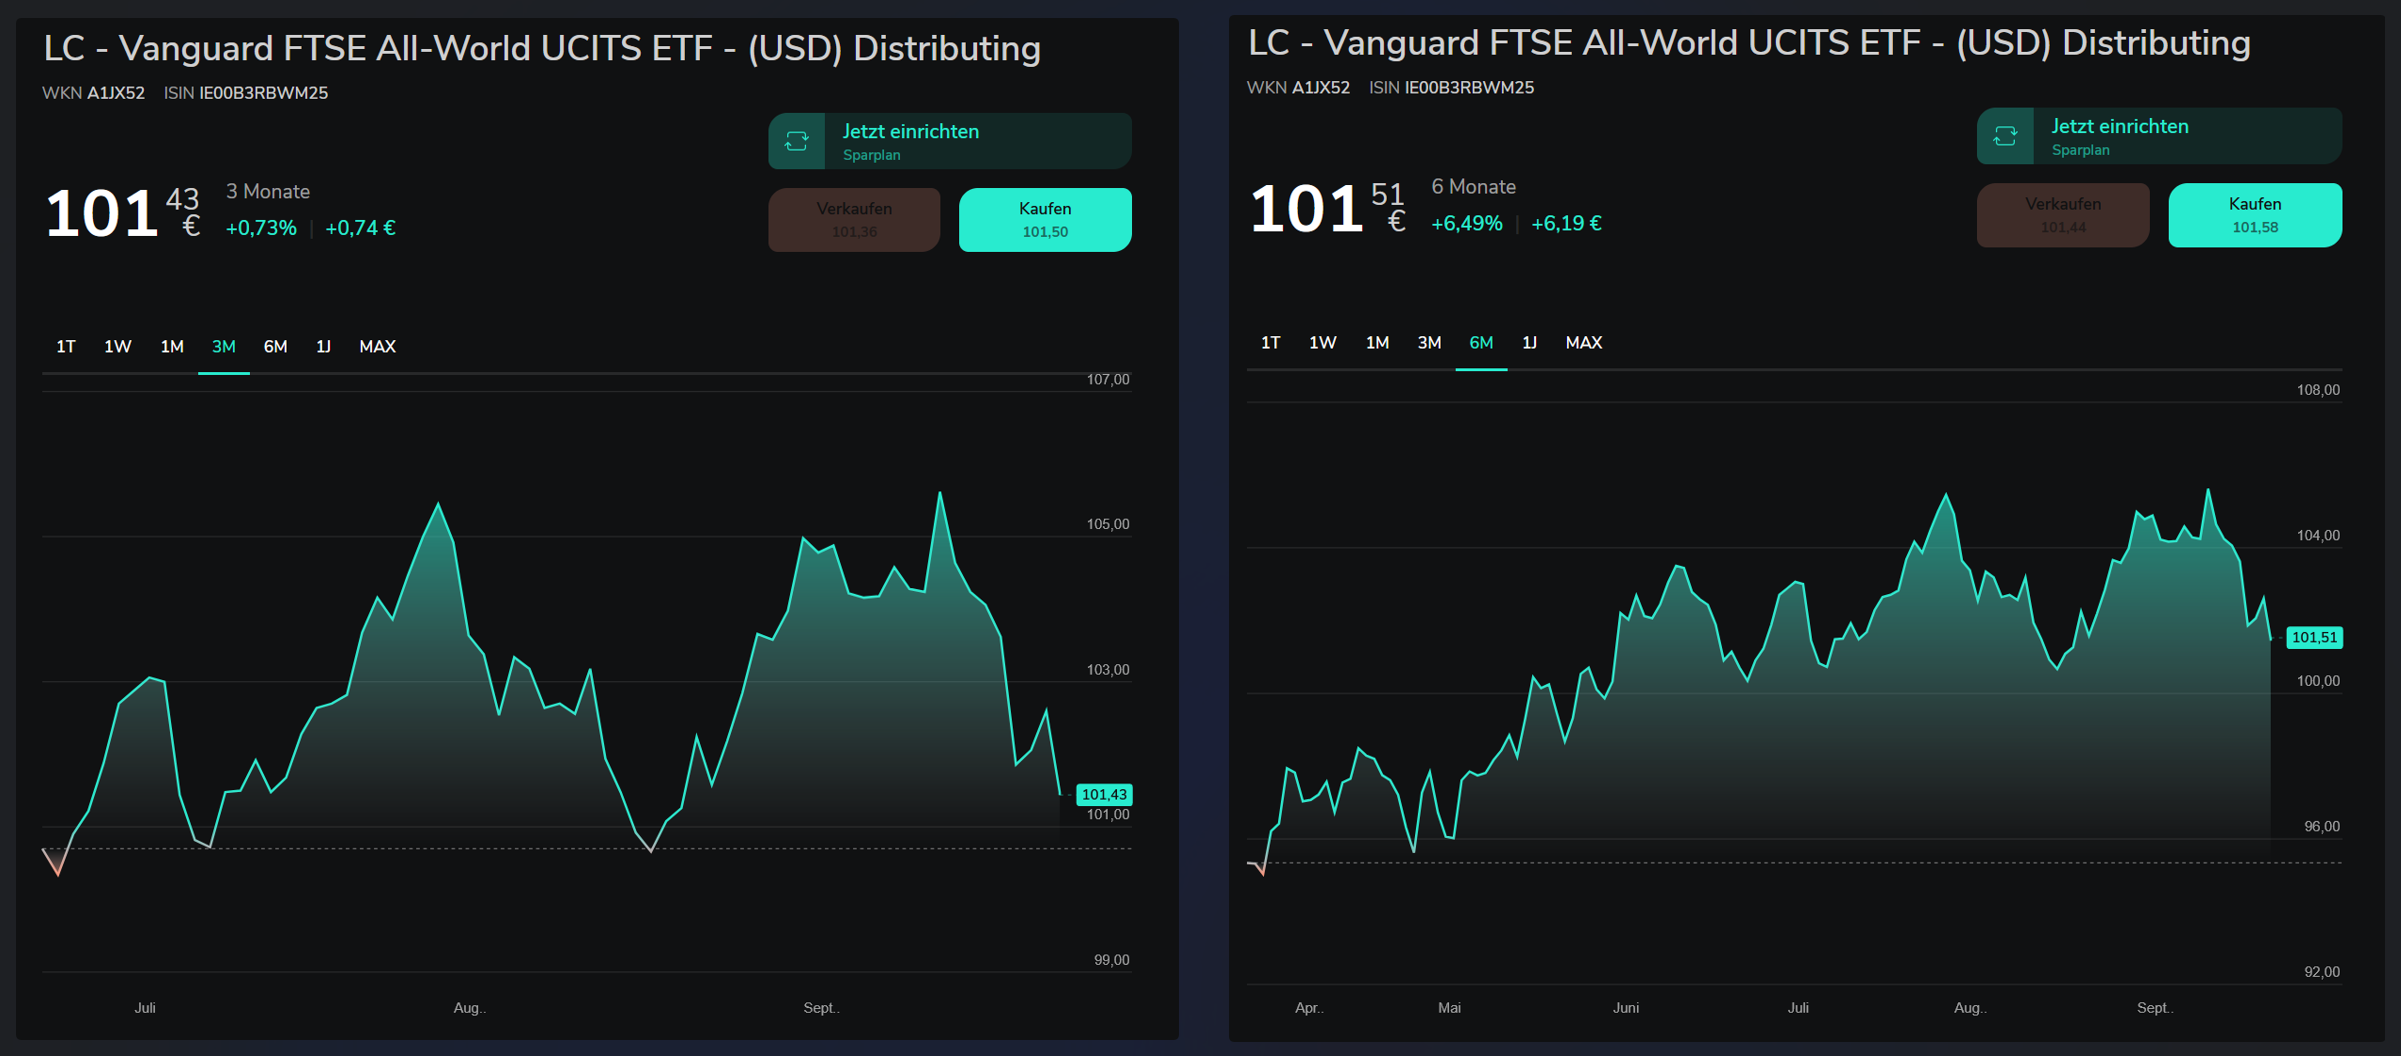Click the '3 Monate' period label
The image size is (2401, 1056).
pyautogui.click(x=268, y=192)
